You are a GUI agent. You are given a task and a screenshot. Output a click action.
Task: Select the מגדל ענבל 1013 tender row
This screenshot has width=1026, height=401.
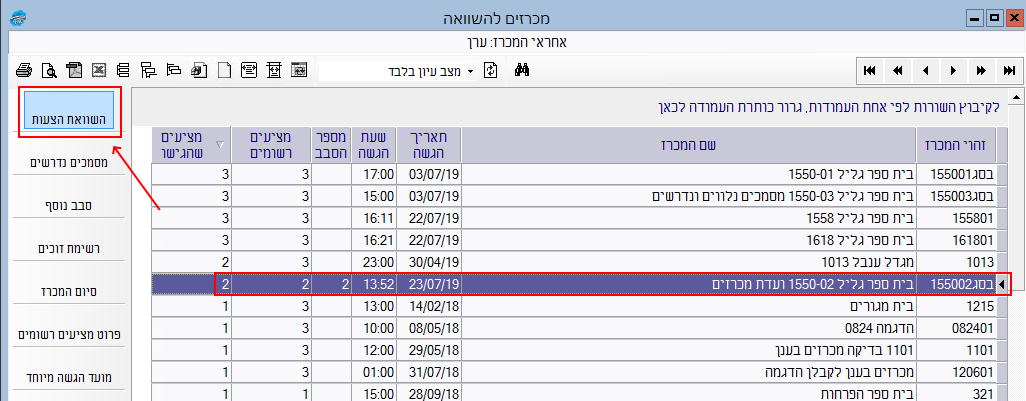click(690, 262)
